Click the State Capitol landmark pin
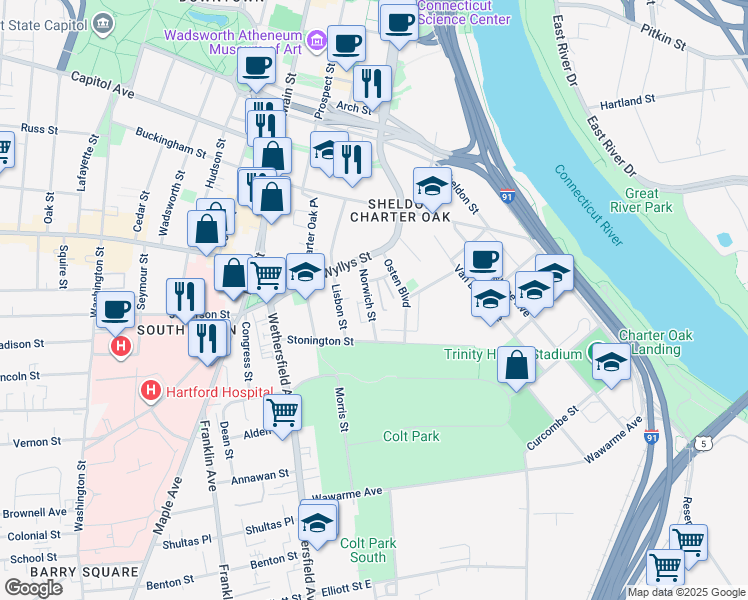Screen dimensions: 748x600 (103, 24)
